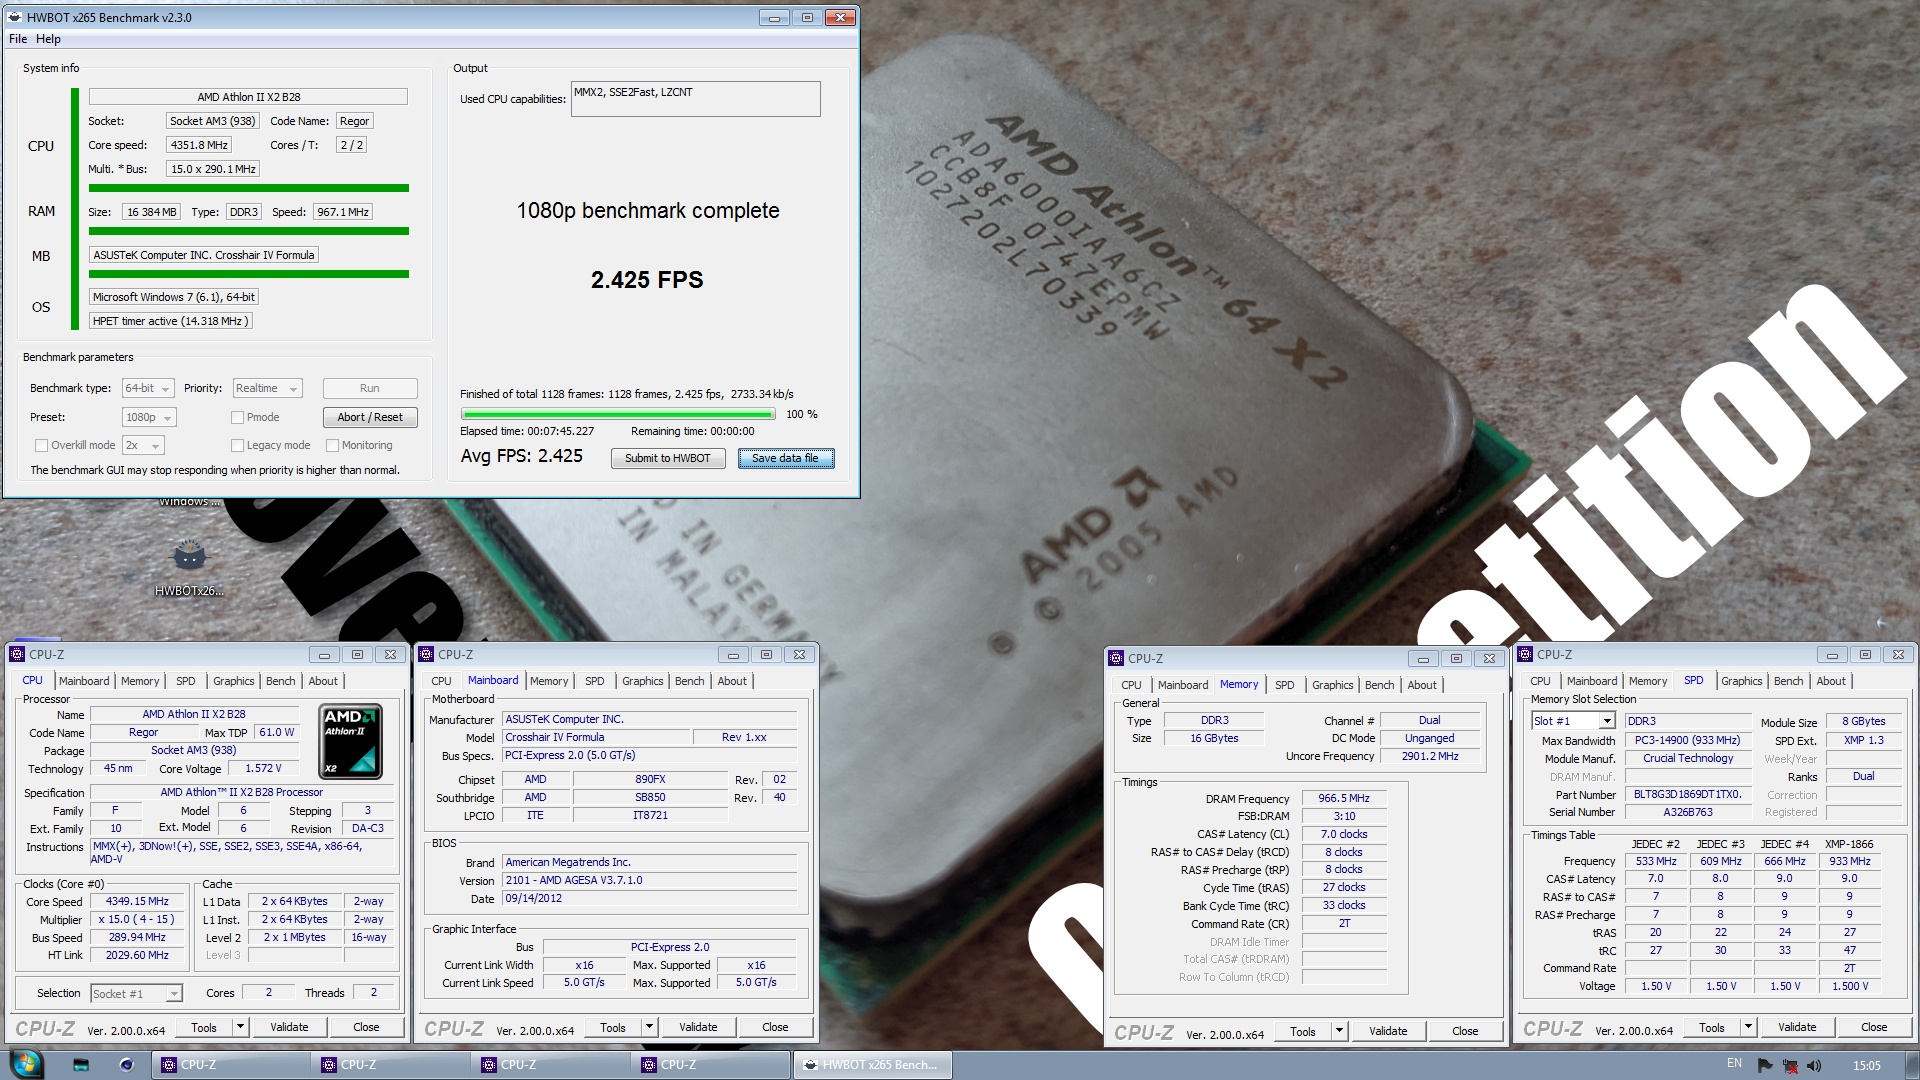Screen dimensions: 1920x1080
Task: Click Validate in CPU-Z CPU tab window
Action: [x=289, y=1027]
